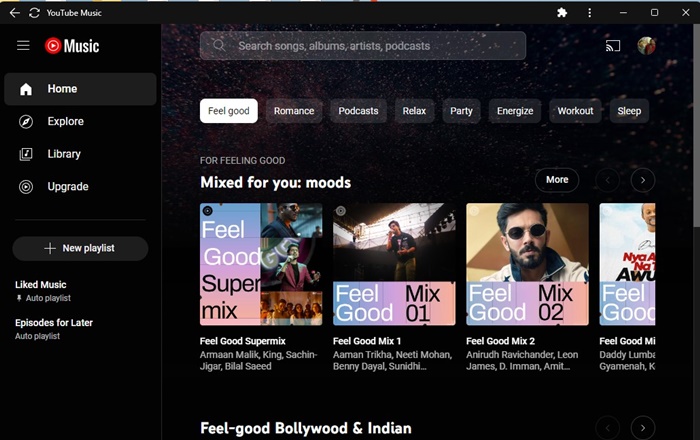Image resolution: width=700 pixels, height=440 pixels.
Task: Click More for Mixed for you moods
Action: point(557,180)
